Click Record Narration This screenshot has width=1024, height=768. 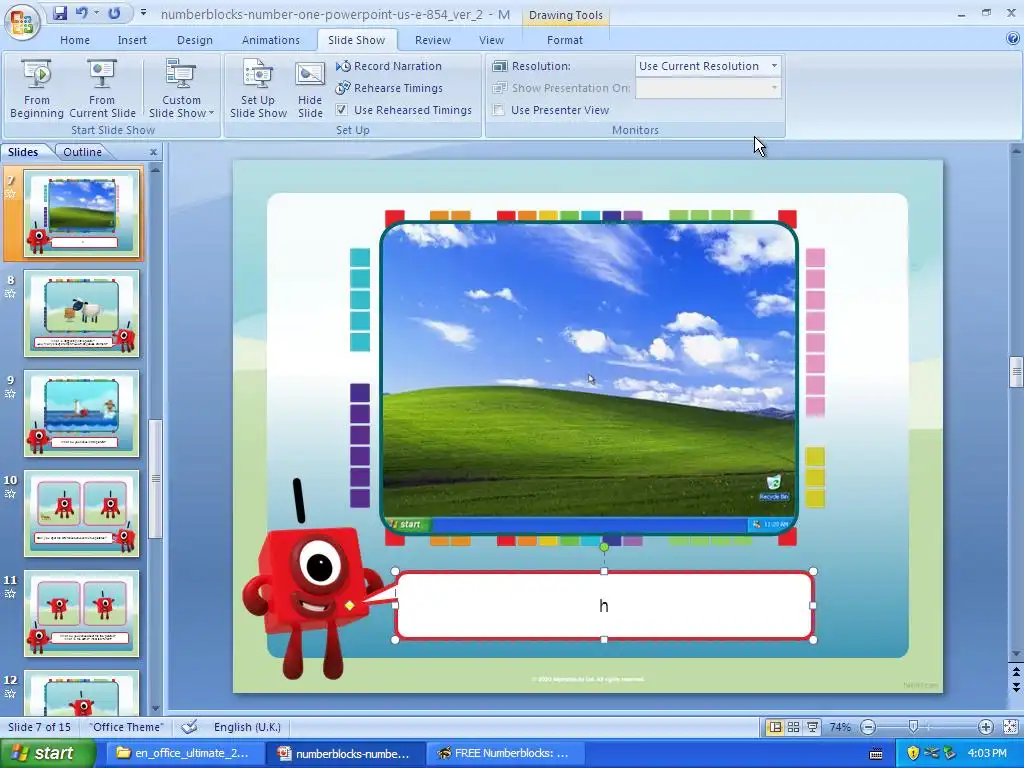point(389,66)
